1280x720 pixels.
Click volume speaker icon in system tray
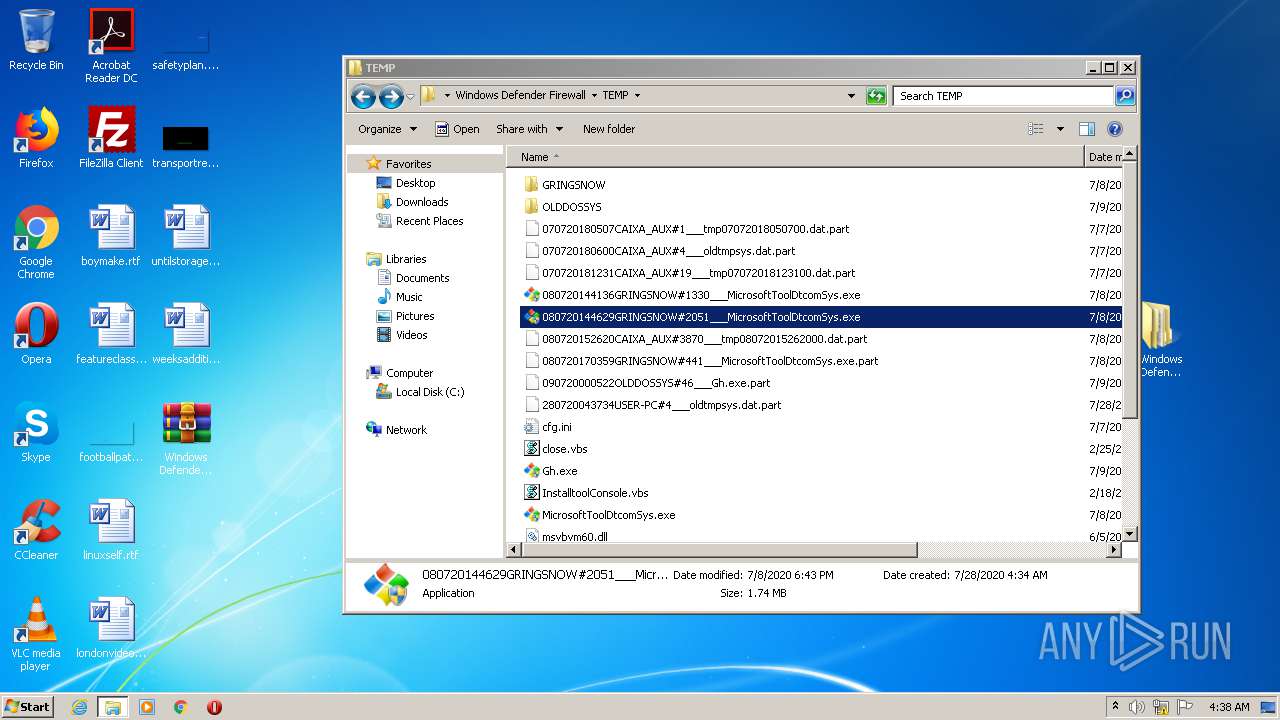click(x=1137, y=707)
